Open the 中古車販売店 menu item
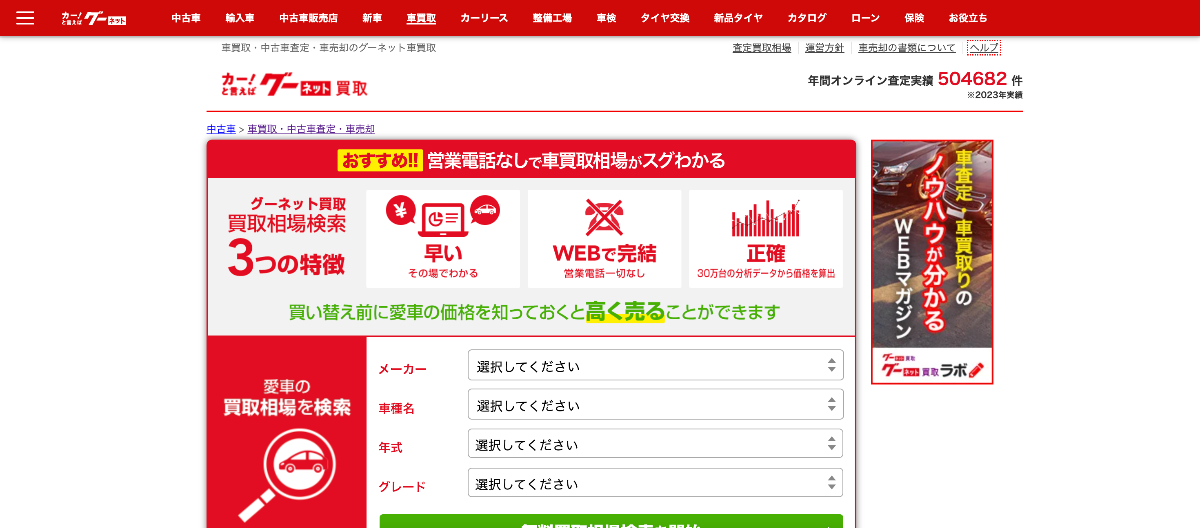1200x528 pixels. pos(308,18)
